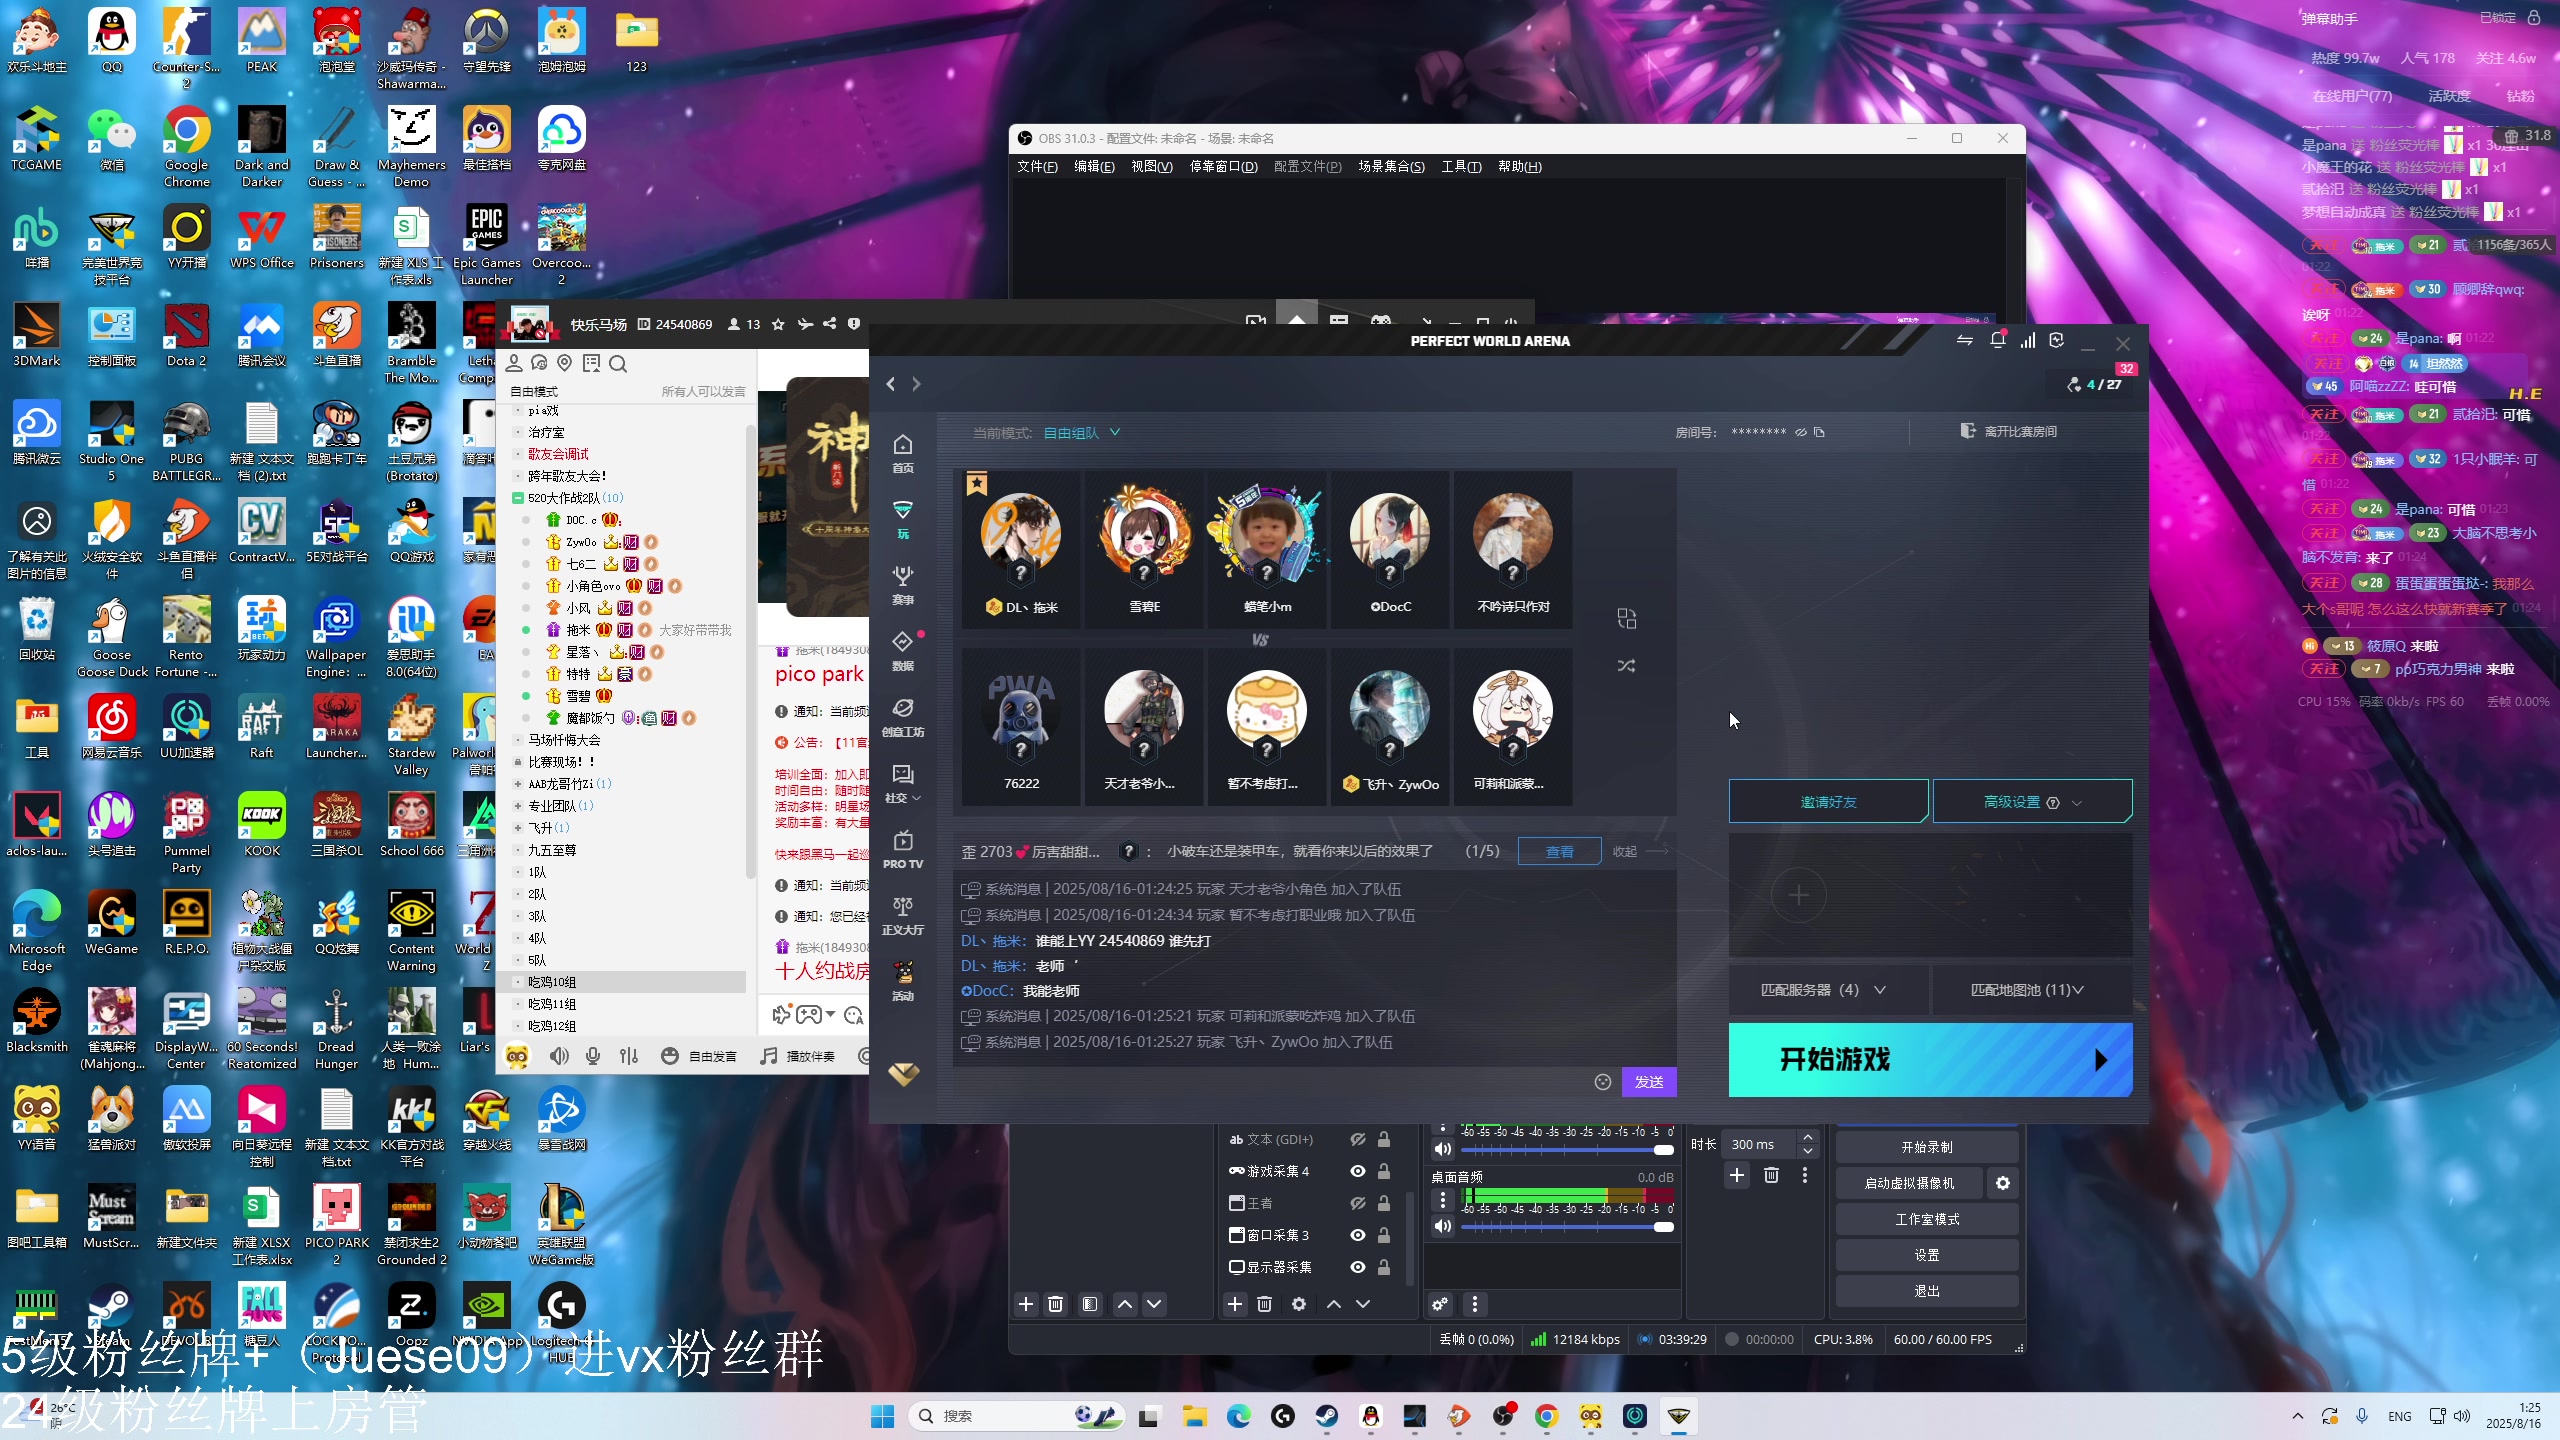The height and width of the screenshot is (1440, 2560).
Task: Click 离开比赛房间 to leave the room
Action: click(x=2009, y=432)
